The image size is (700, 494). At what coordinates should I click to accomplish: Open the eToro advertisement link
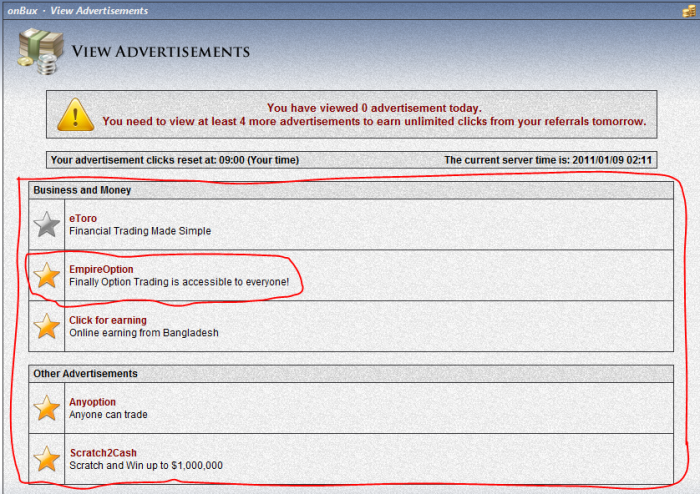[x=83, y=218]
